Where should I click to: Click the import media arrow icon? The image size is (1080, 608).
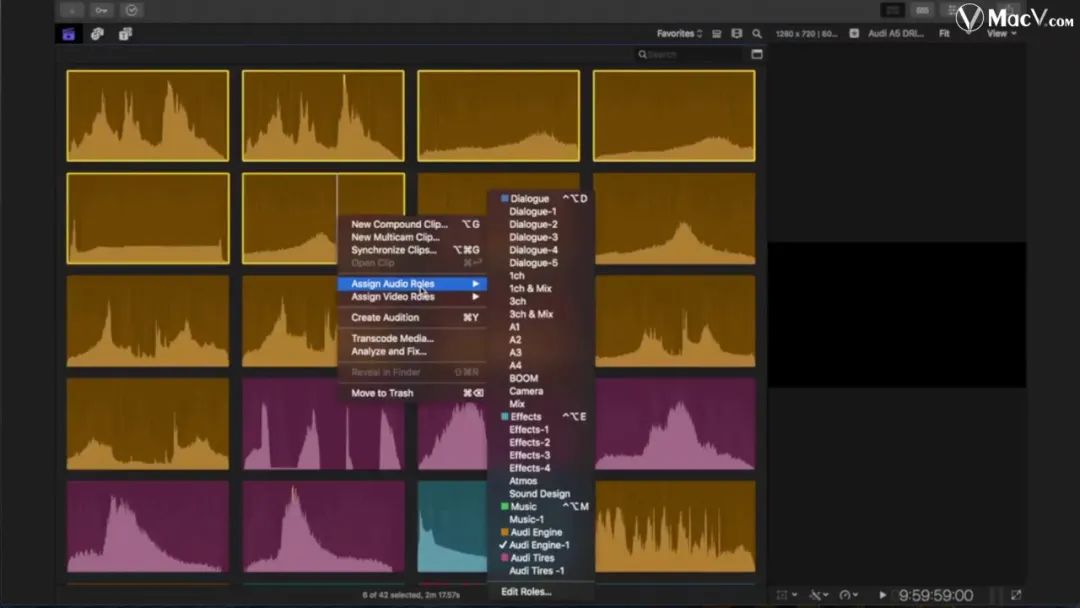pyautogui.click(x=72, y=10)
